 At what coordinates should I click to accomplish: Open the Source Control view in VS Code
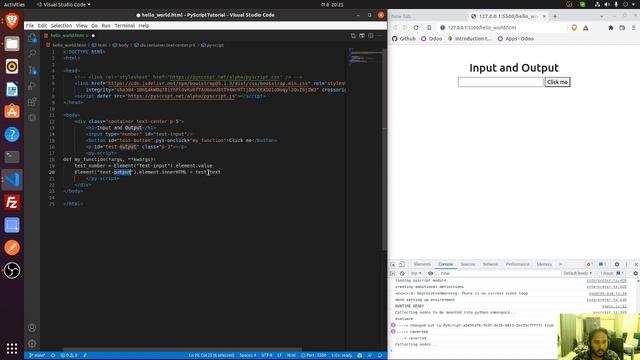point(32,70)
